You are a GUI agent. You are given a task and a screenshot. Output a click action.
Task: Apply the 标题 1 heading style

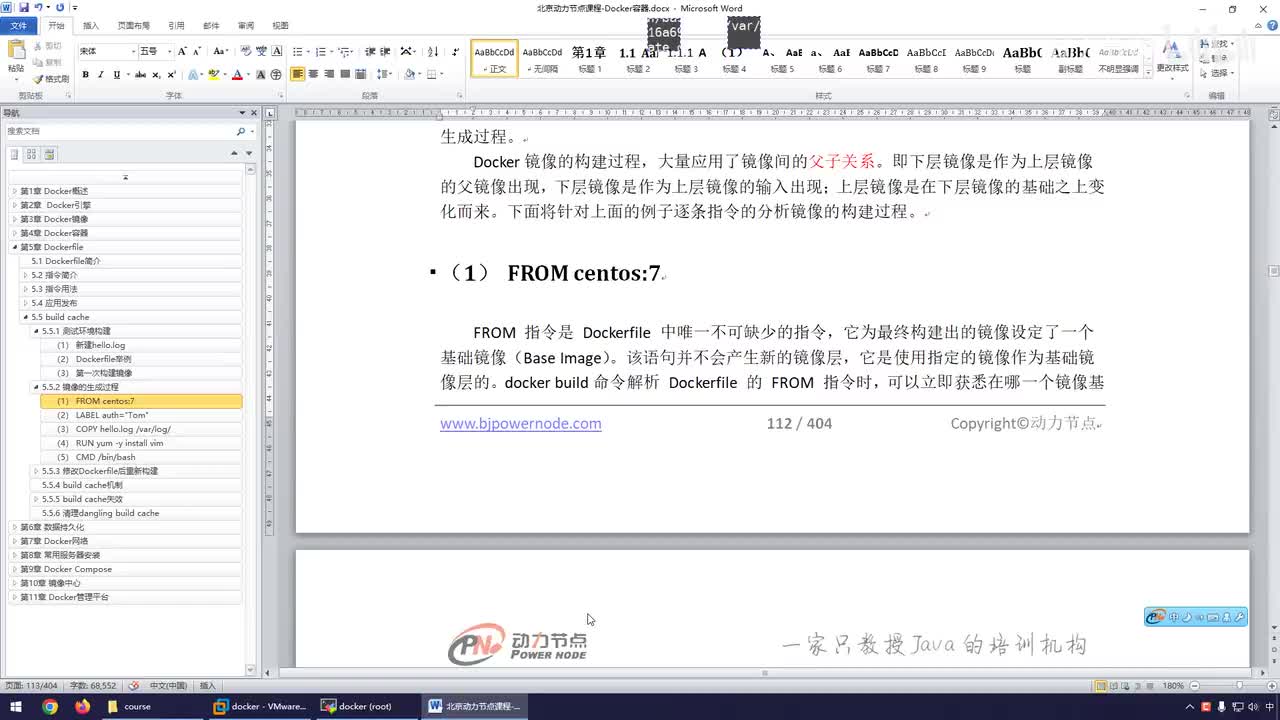(x=590, y=59)
